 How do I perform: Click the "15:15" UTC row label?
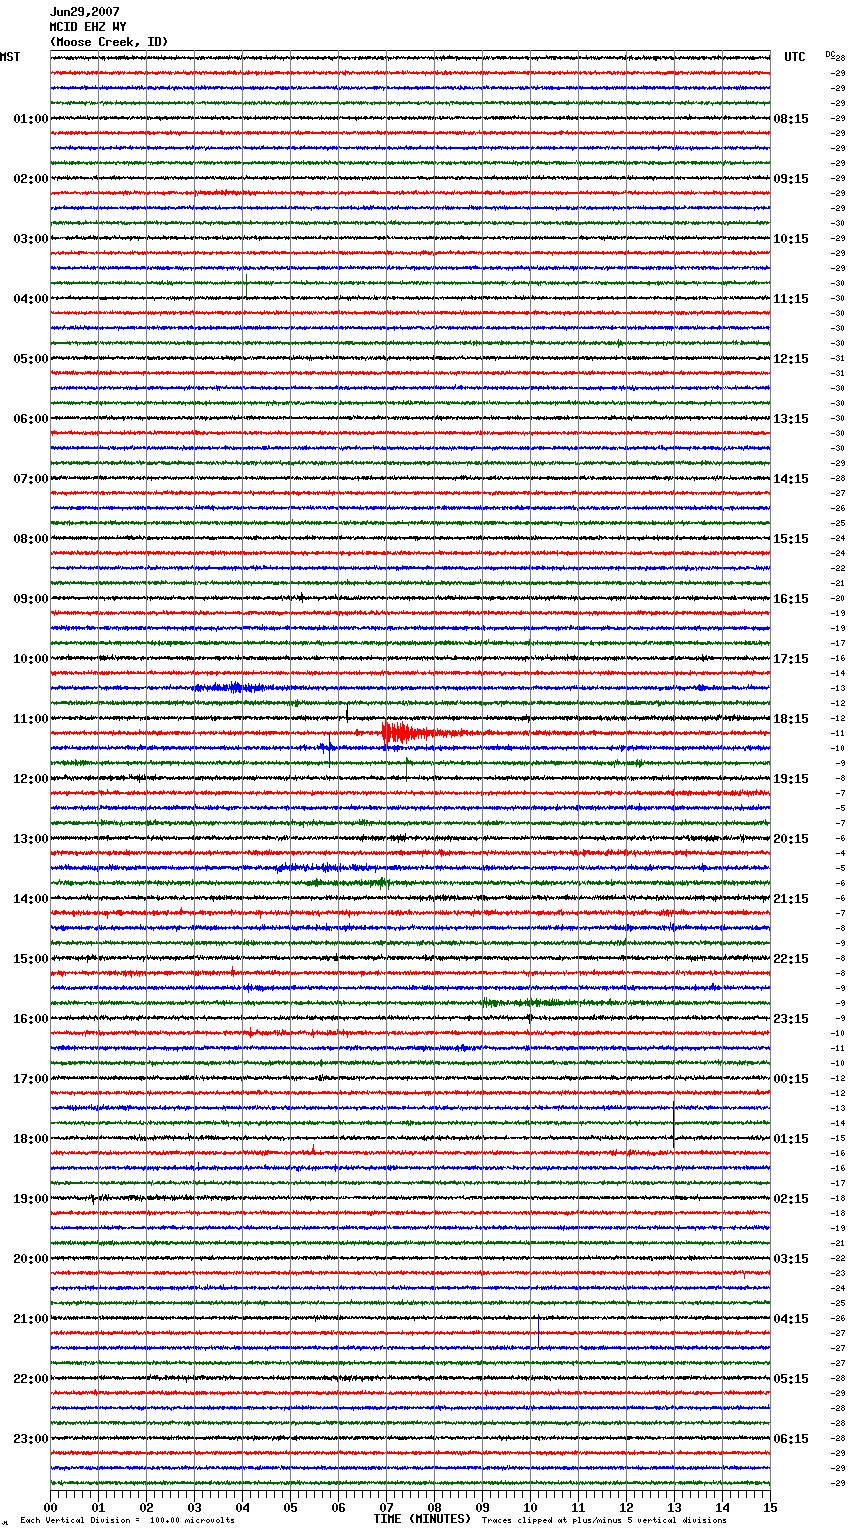[x=791, y=539]
